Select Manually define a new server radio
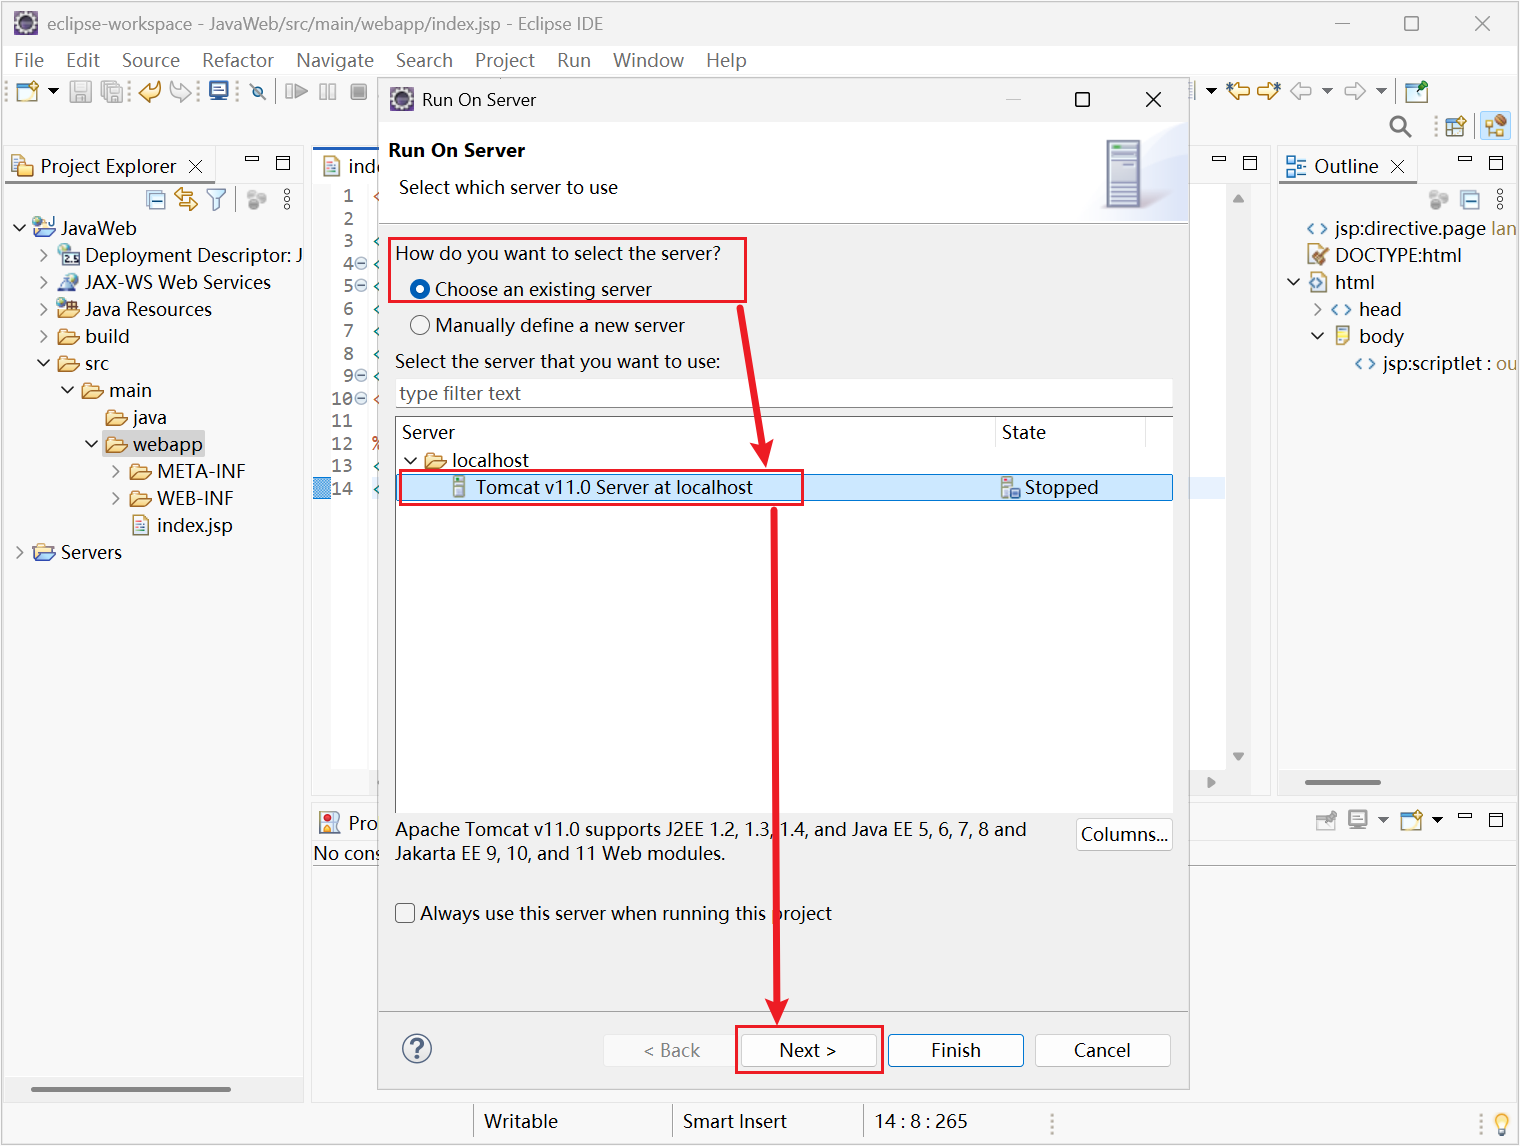Viewport: 1520px width, 1146px height. click(420, 325)
